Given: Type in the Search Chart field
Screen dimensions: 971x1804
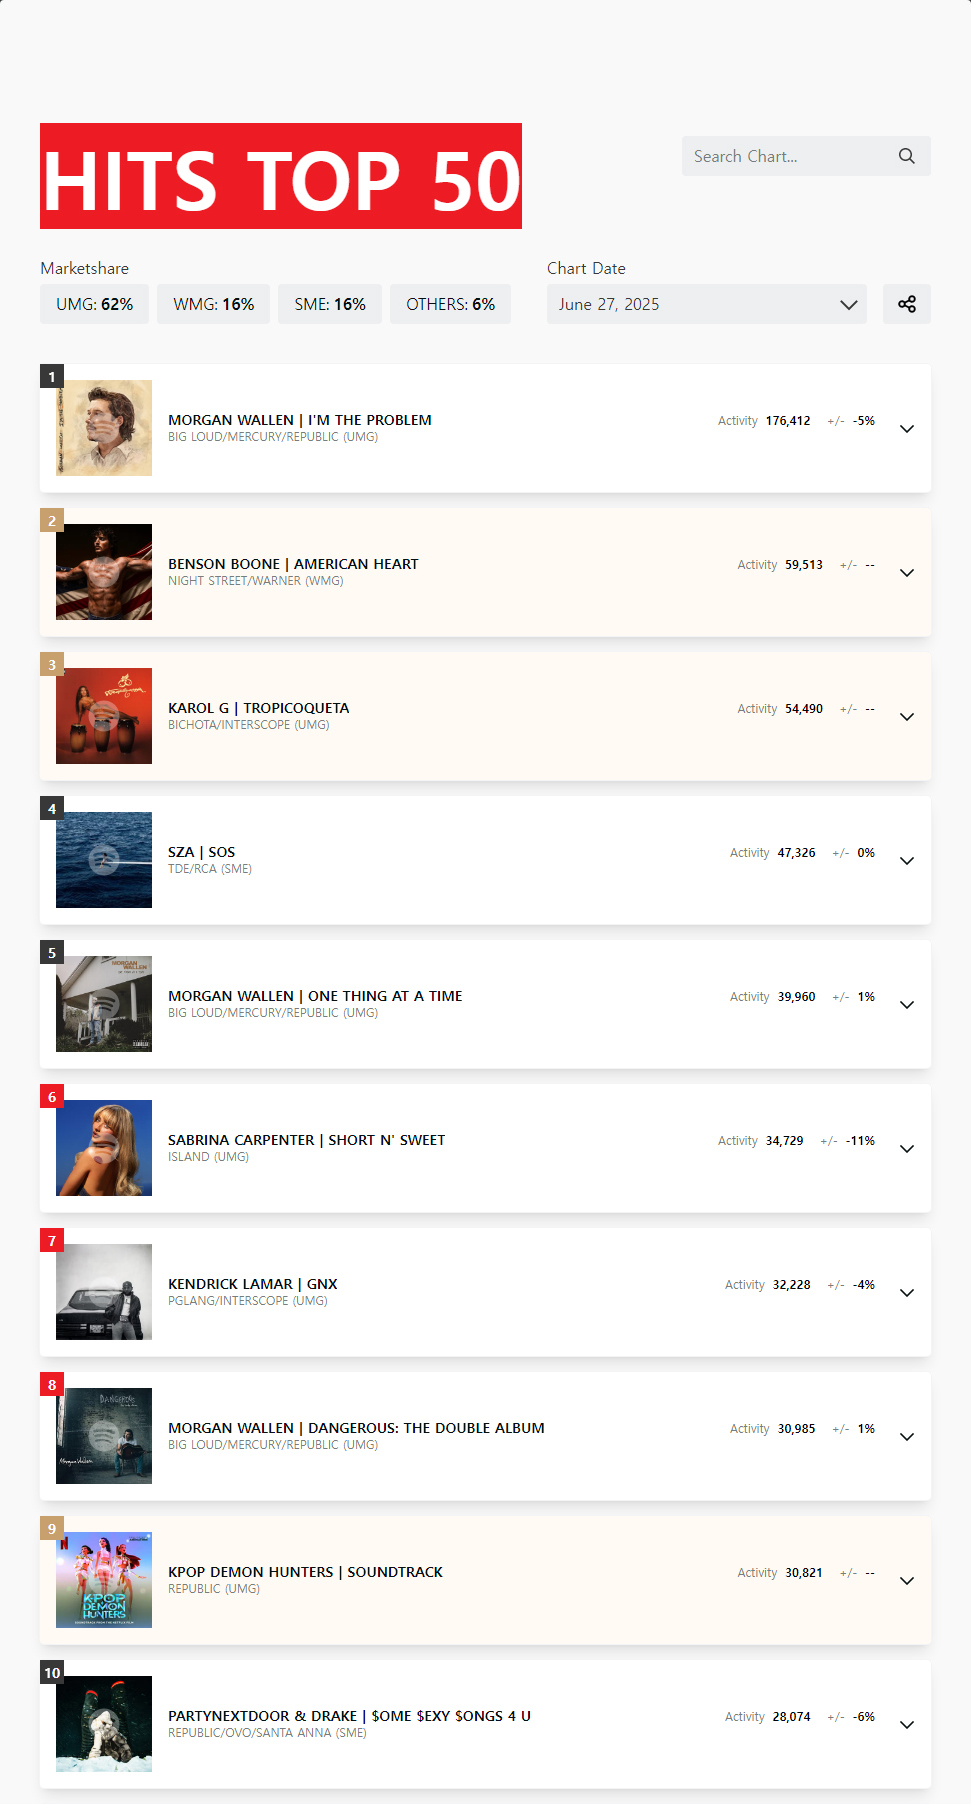Looking at the screenshot, I should [786, 156].
